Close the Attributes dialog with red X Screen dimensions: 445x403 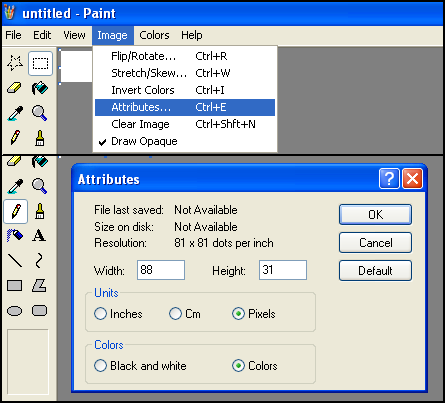412,179
